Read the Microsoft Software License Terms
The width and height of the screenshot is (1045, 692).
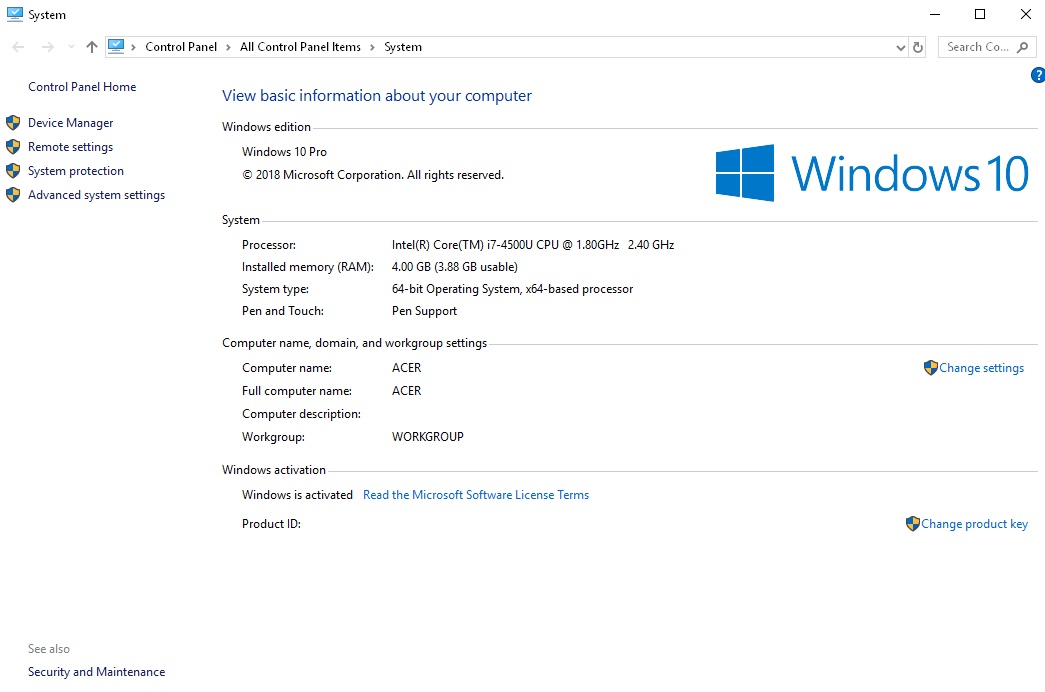click(x=476, y=495)
